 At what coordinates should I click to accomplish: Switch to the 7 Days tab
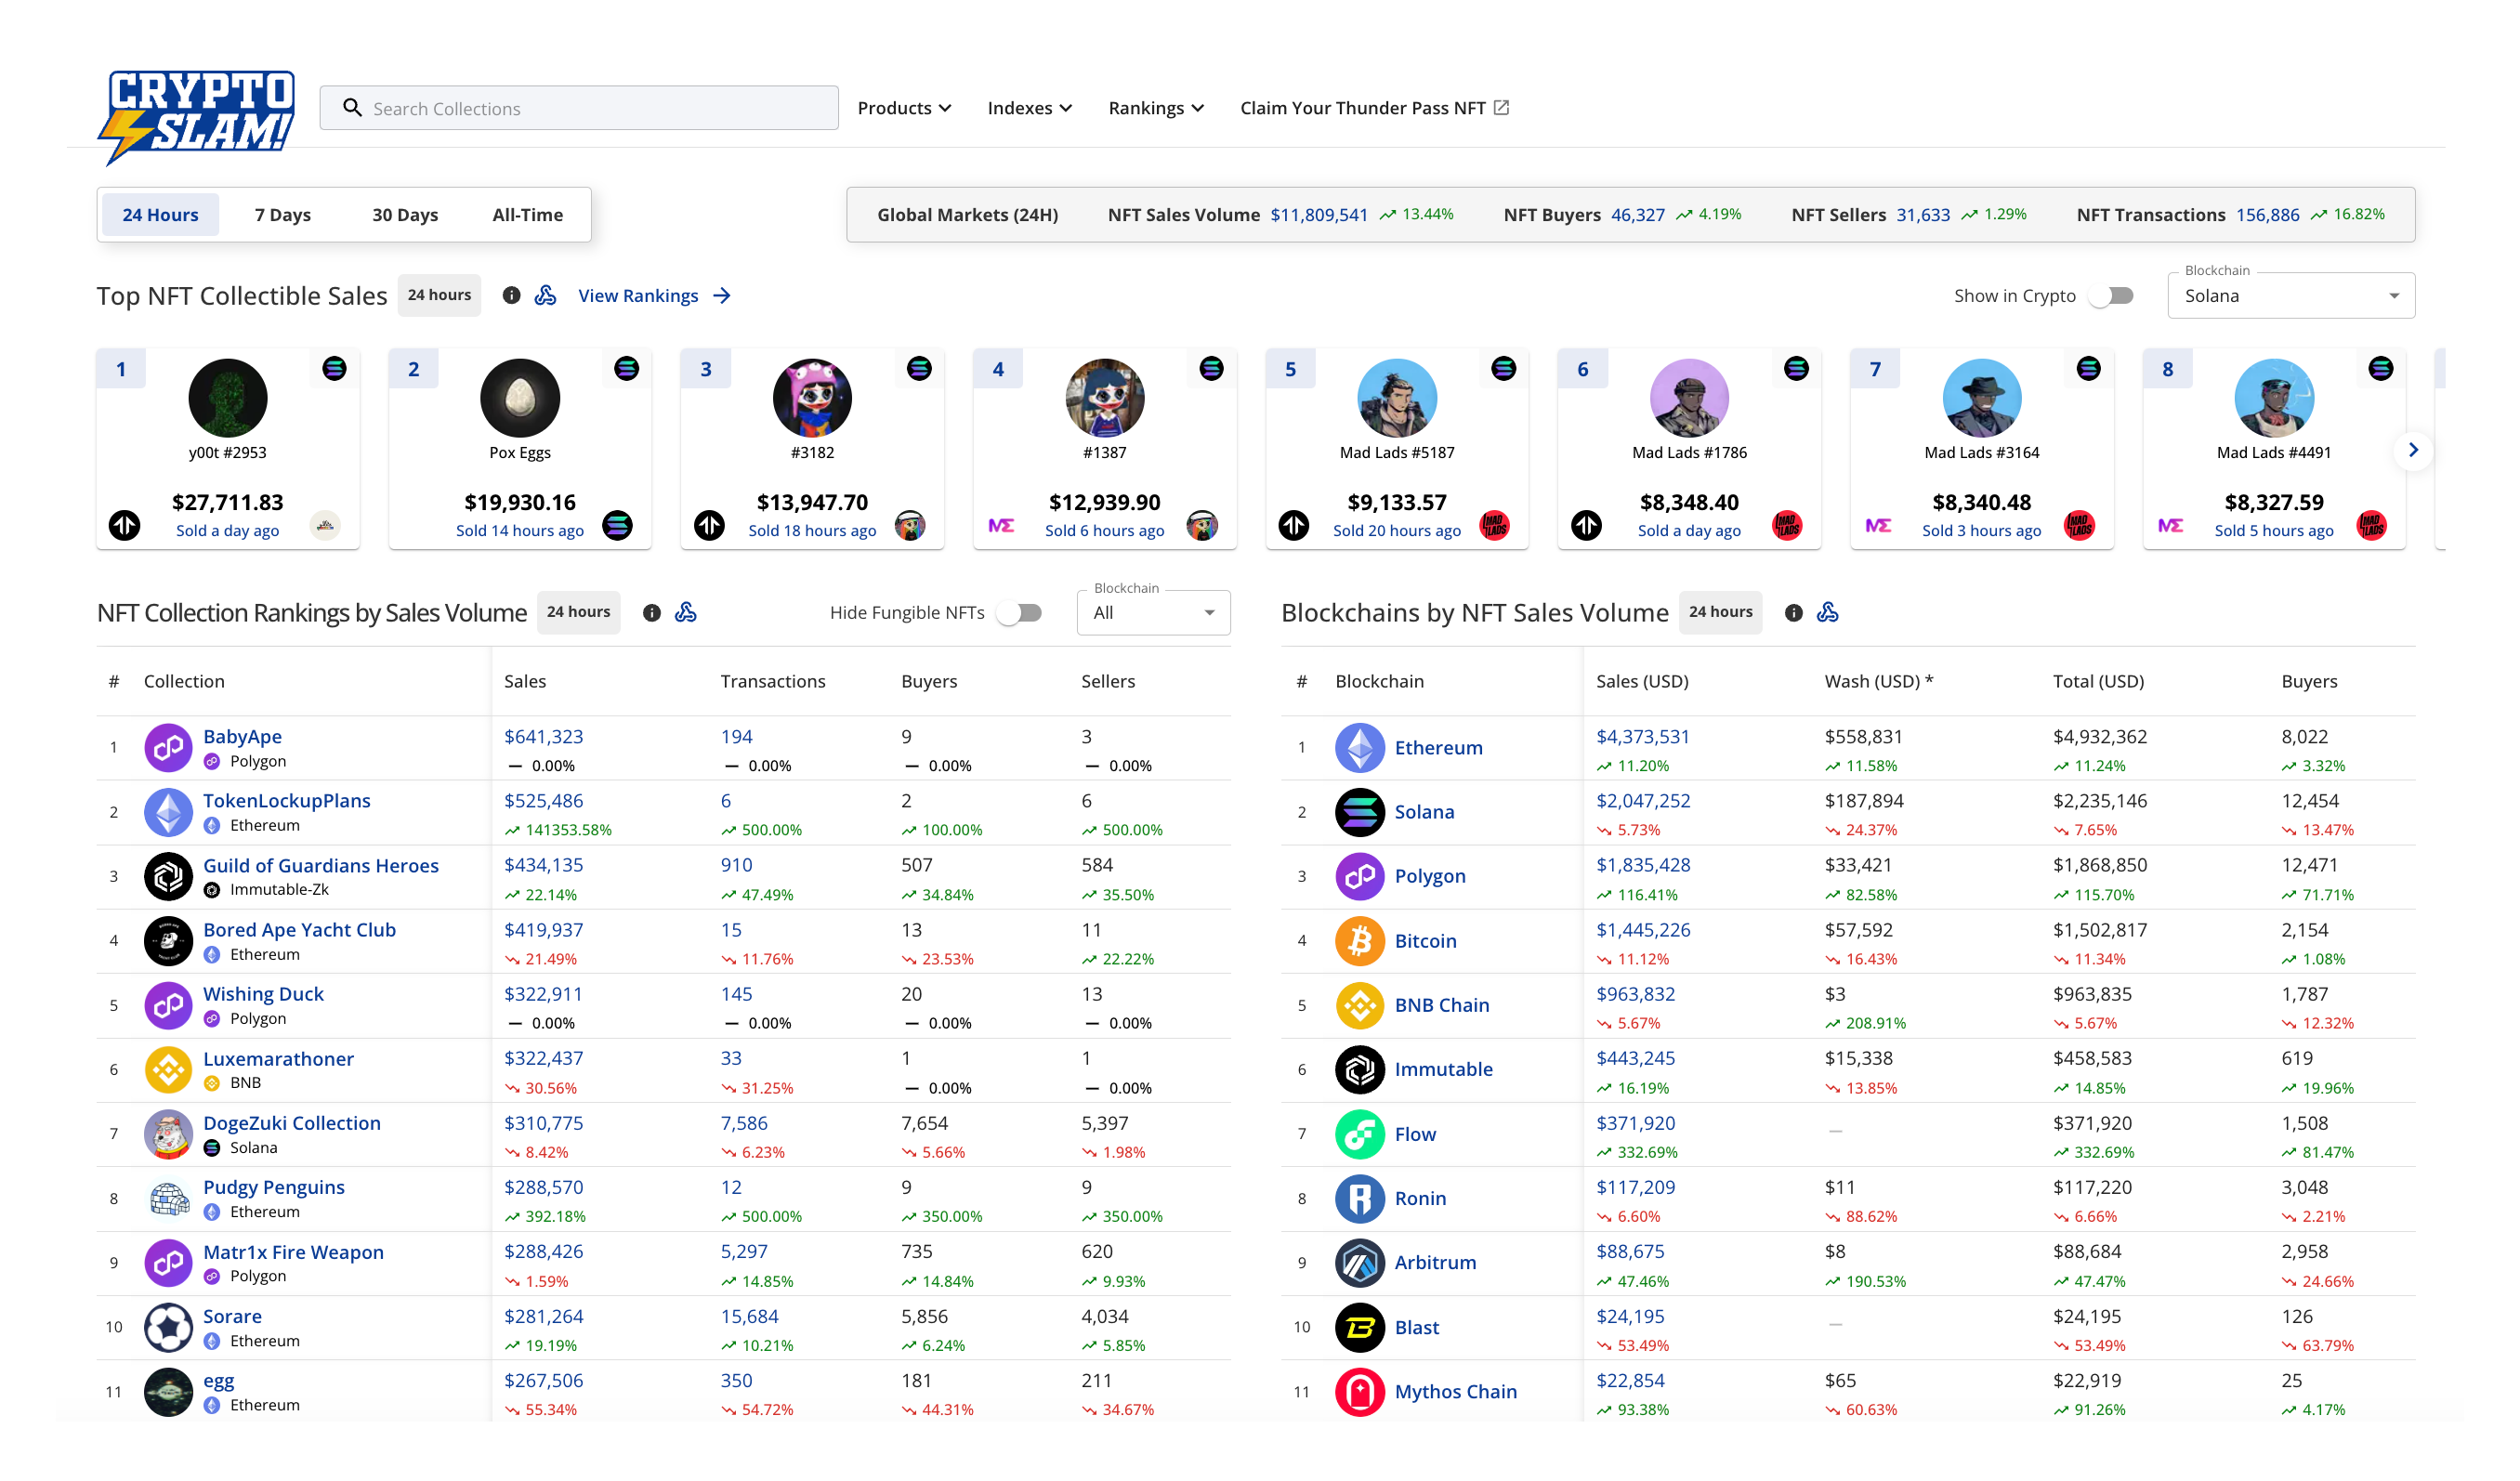pos(282,214)
